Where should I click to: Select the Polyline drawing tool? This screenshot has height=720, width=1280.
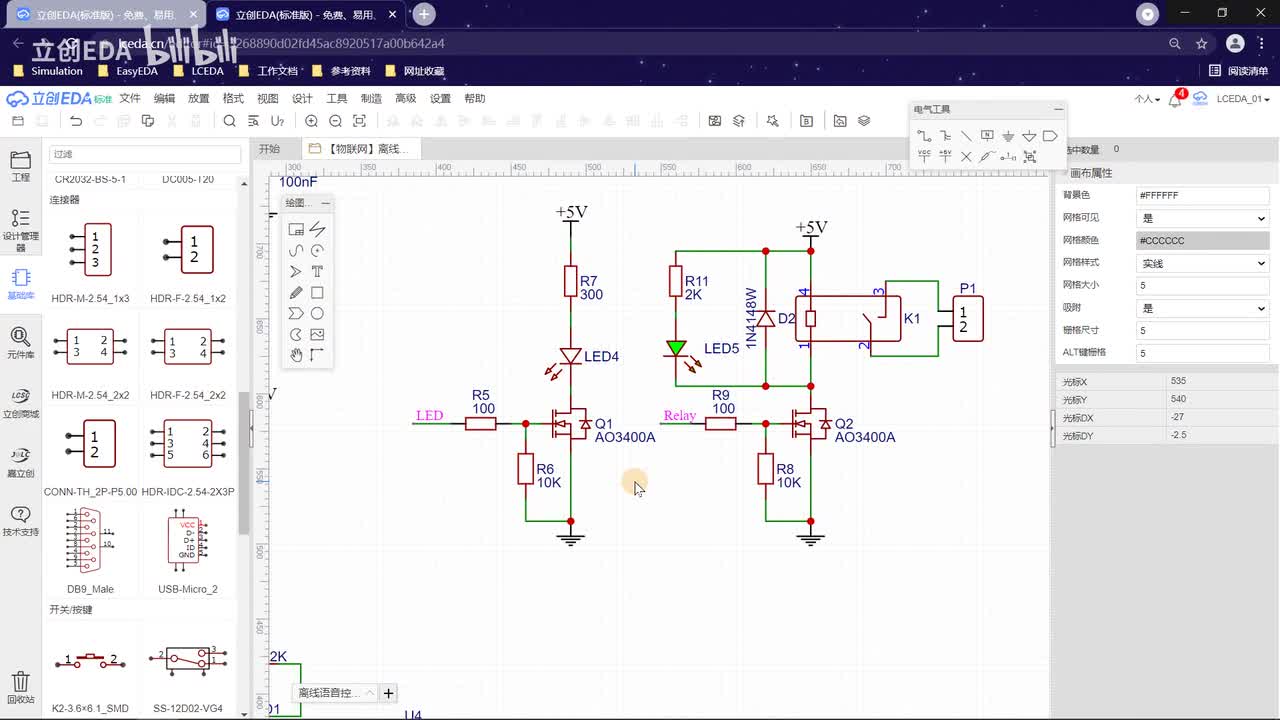tap(317, 230)
